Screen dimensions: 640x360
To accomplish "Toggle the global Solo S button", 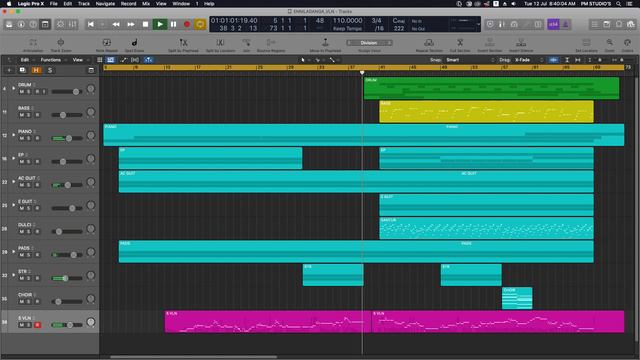I will tap(50, 70).
